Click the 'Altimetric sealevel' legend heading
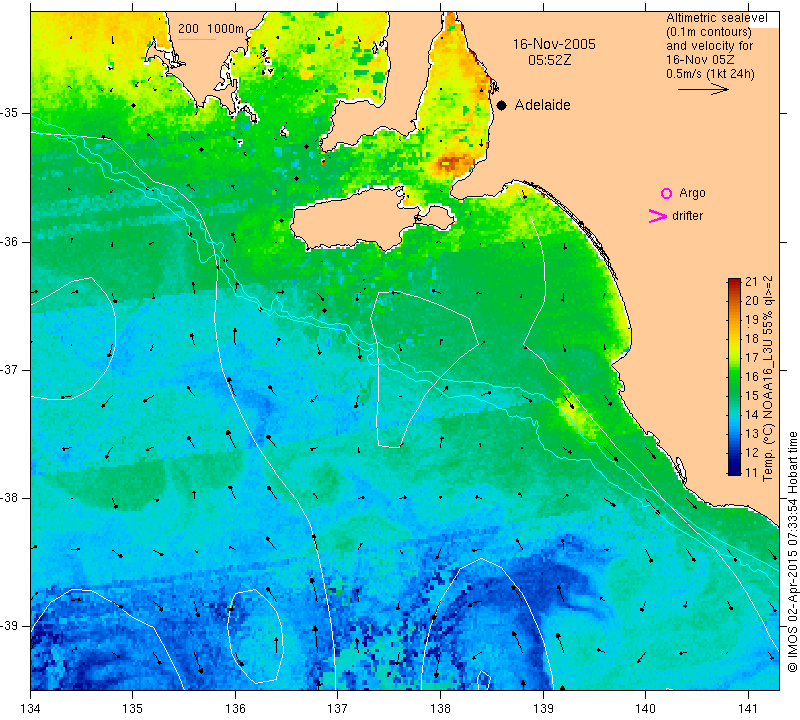This screenshot has height=720, width=800. click(x=716, y=18)
